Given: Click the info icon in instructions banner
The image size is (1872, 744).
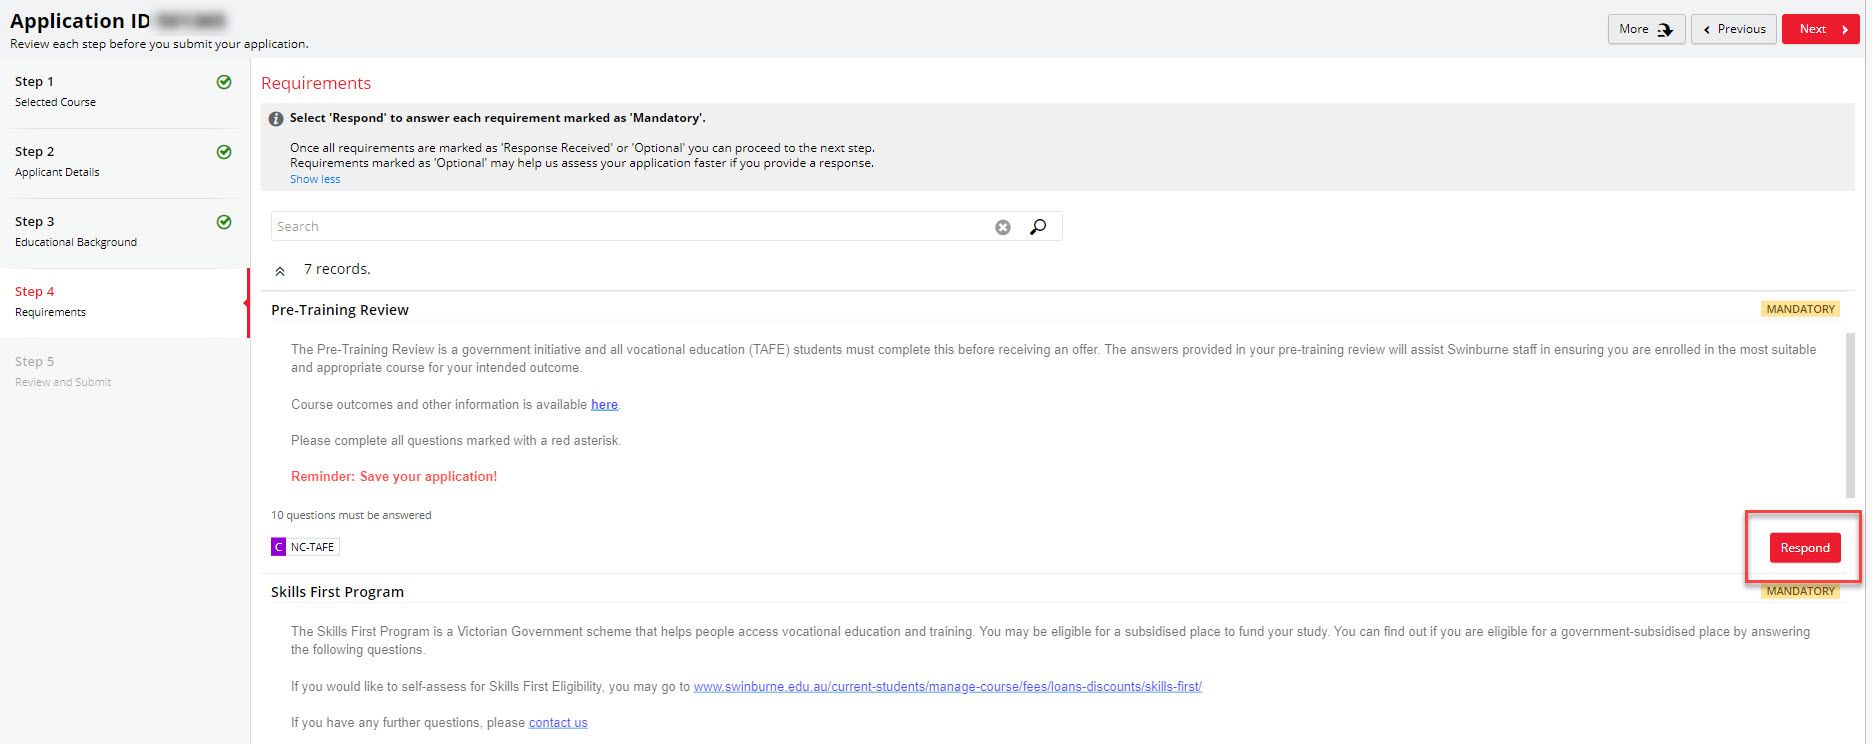Looking at the screenshot, I should tap(276, 119).
